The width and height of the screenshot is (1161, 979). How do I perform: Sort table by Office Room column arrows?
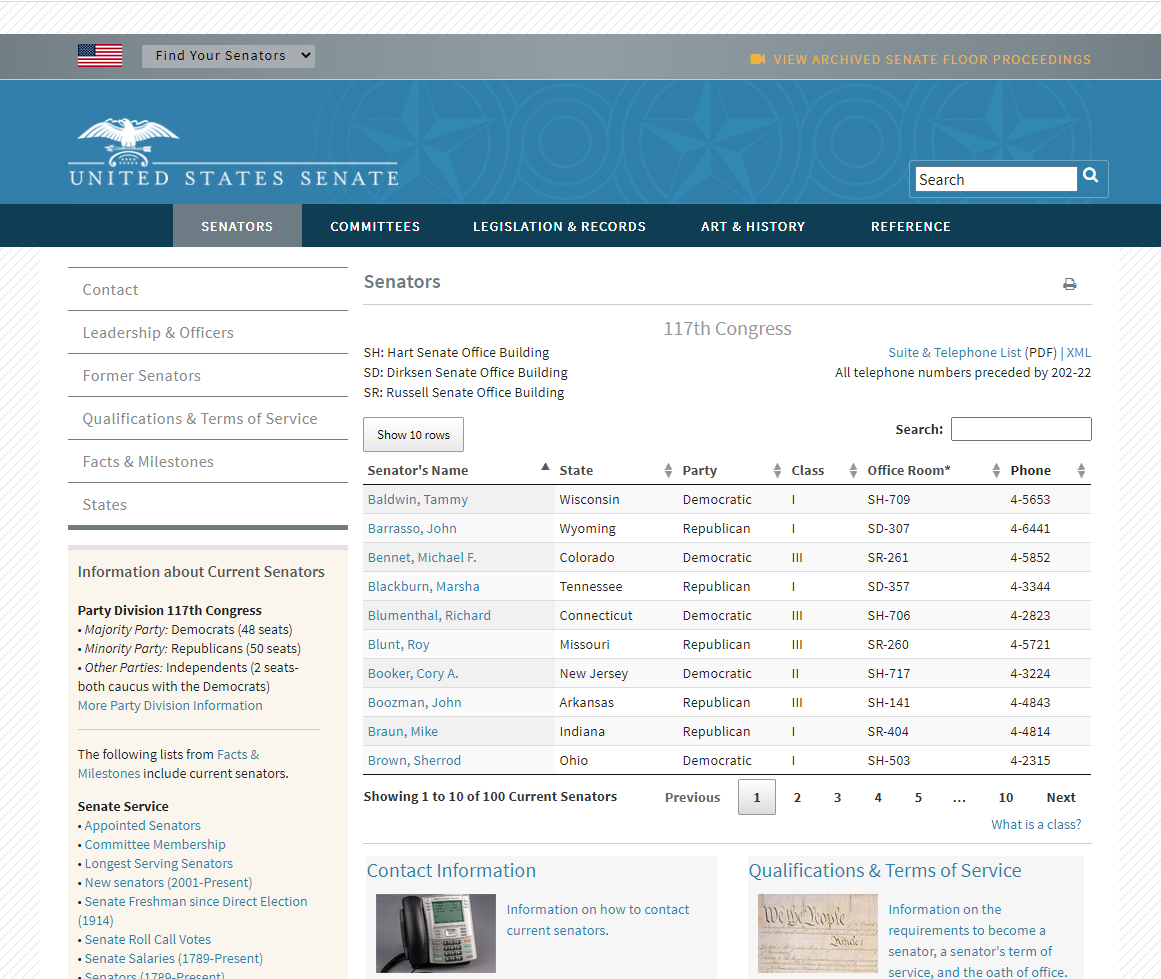(996, 470)
